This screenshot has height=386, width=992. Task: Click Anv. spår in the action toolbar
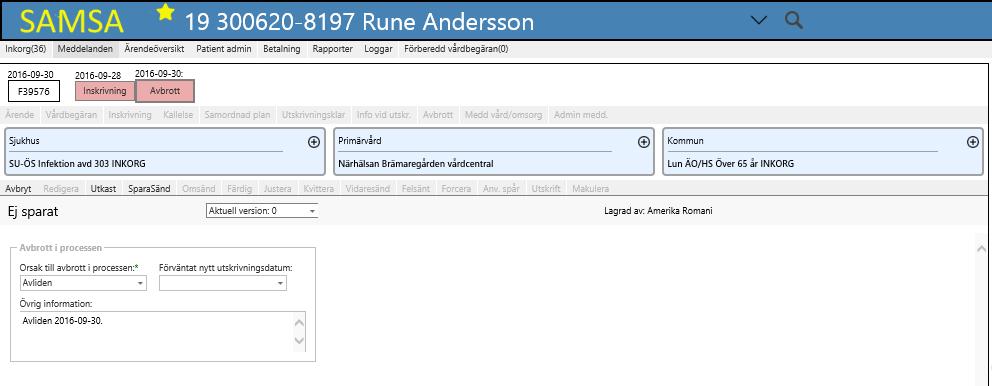[502, 189]
